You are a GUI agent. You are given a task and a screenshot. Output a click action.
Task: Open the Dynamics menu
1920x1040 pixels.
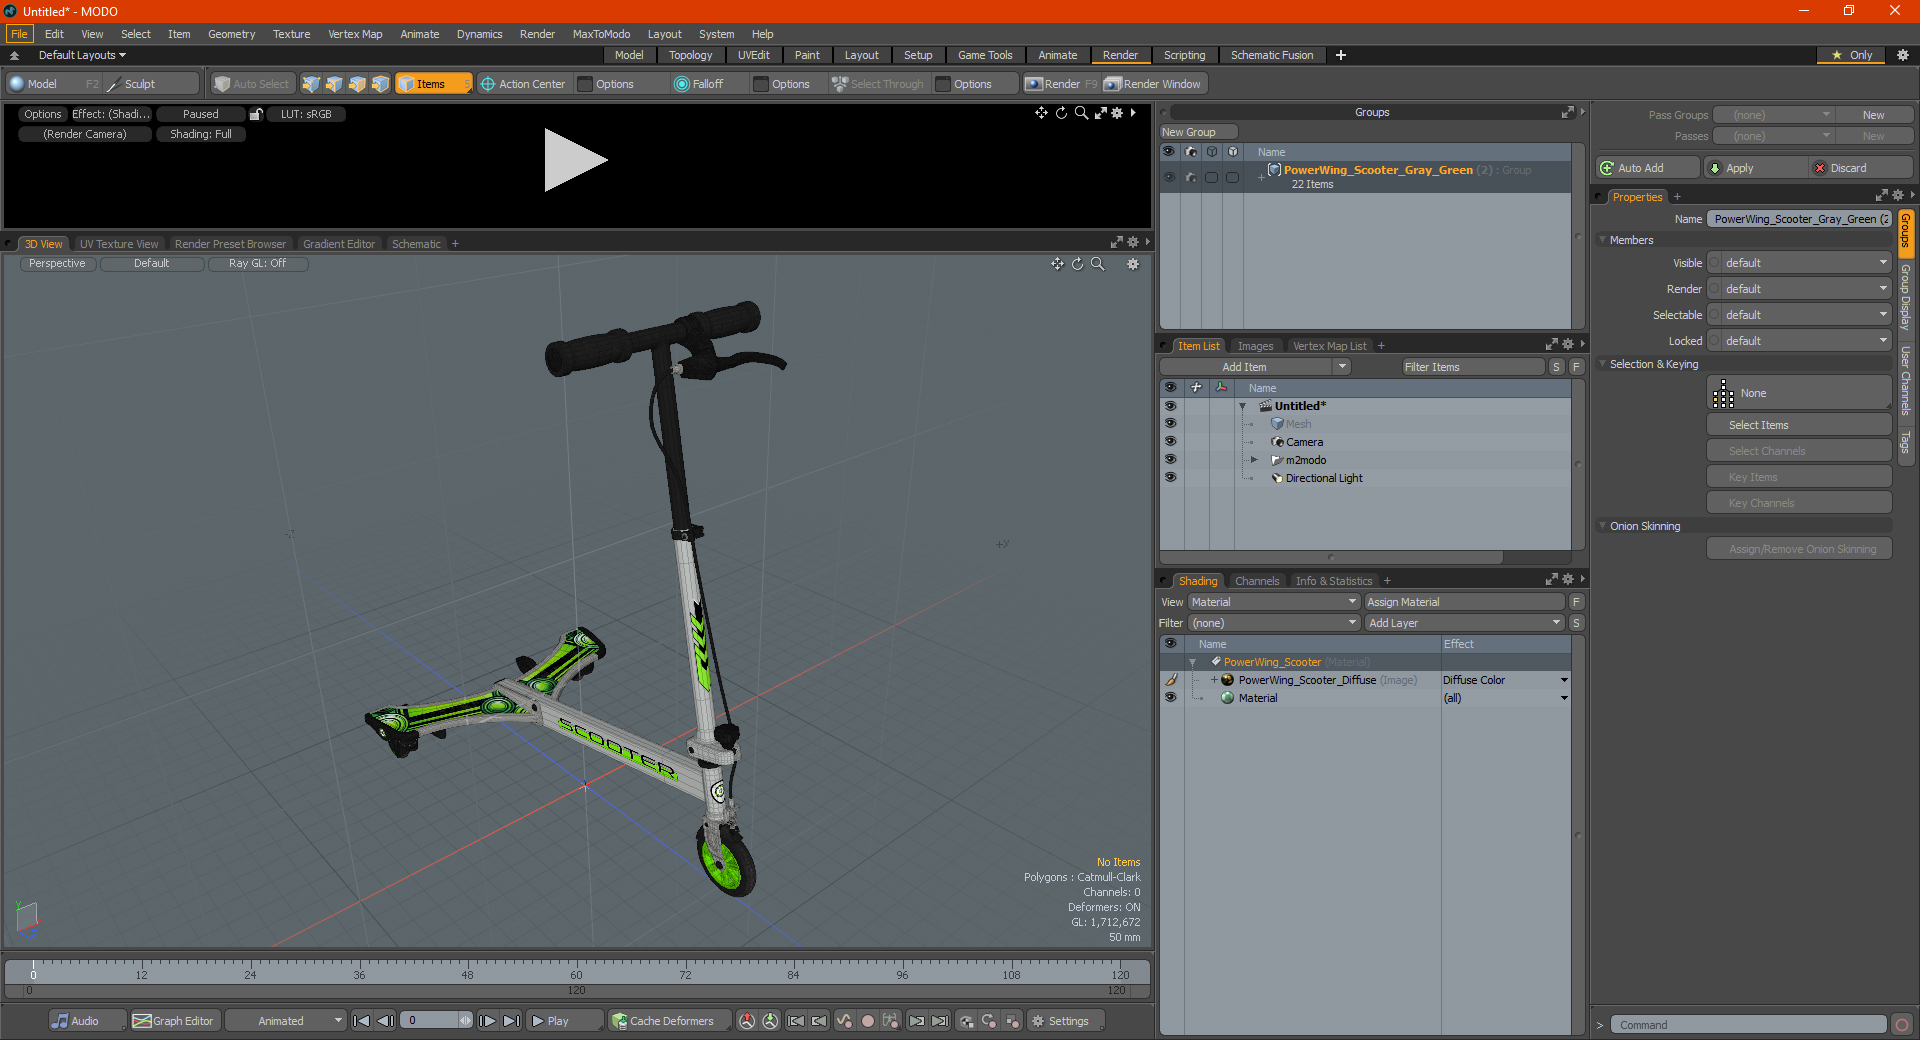point(479,34)
